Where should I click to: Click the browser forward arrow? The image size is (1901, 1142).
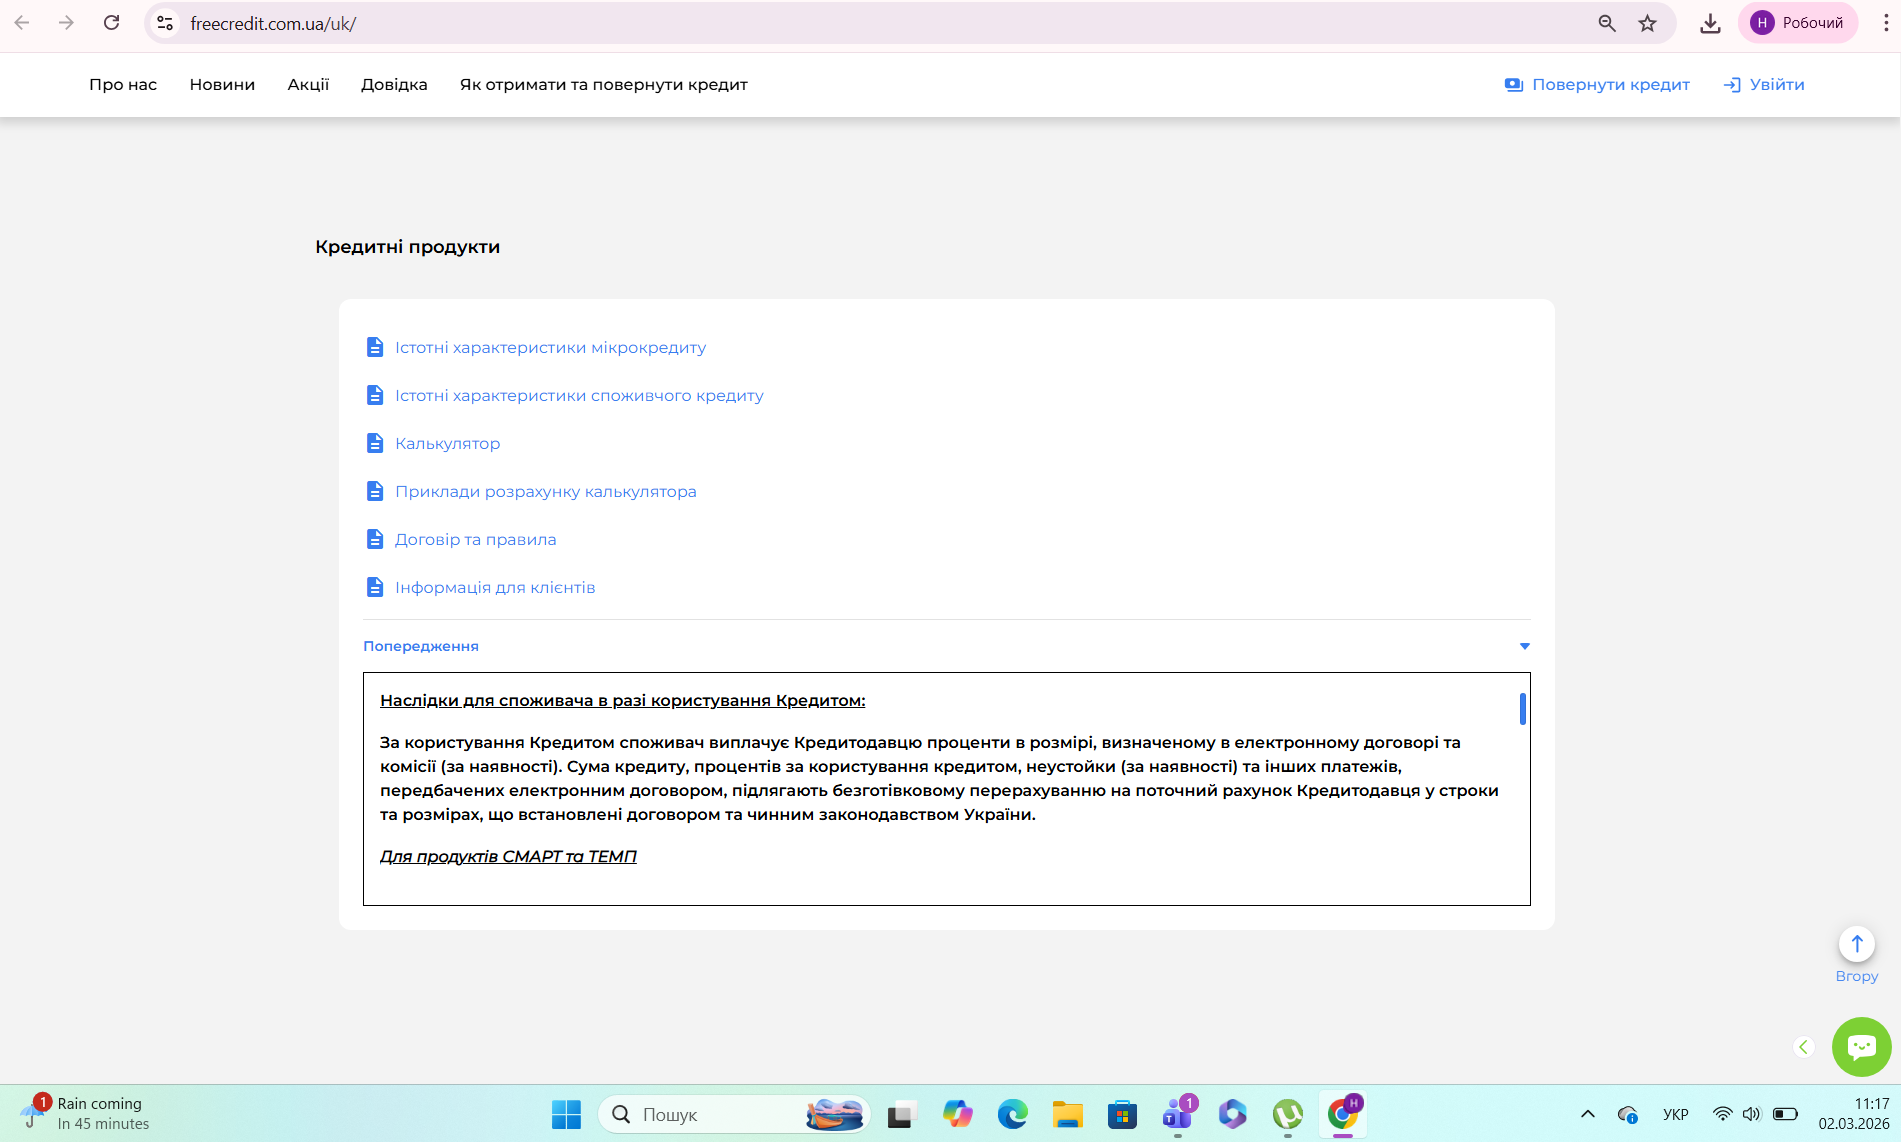pyautogui.click(x=66, y=23)
